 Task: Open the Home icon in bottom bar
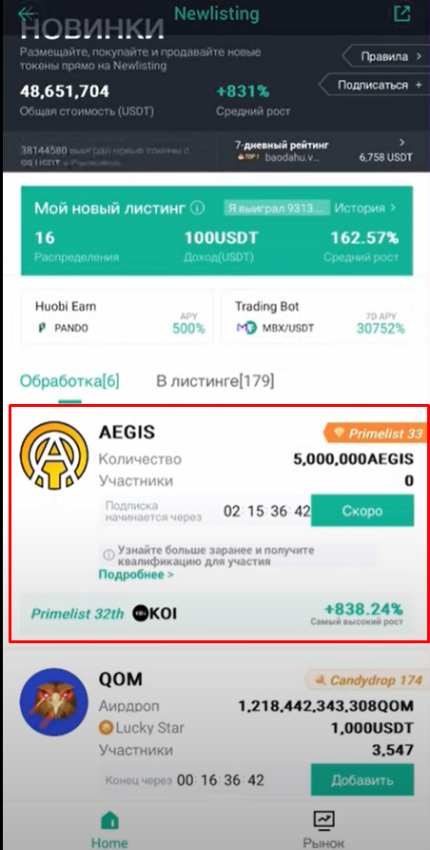click(110, 820)
